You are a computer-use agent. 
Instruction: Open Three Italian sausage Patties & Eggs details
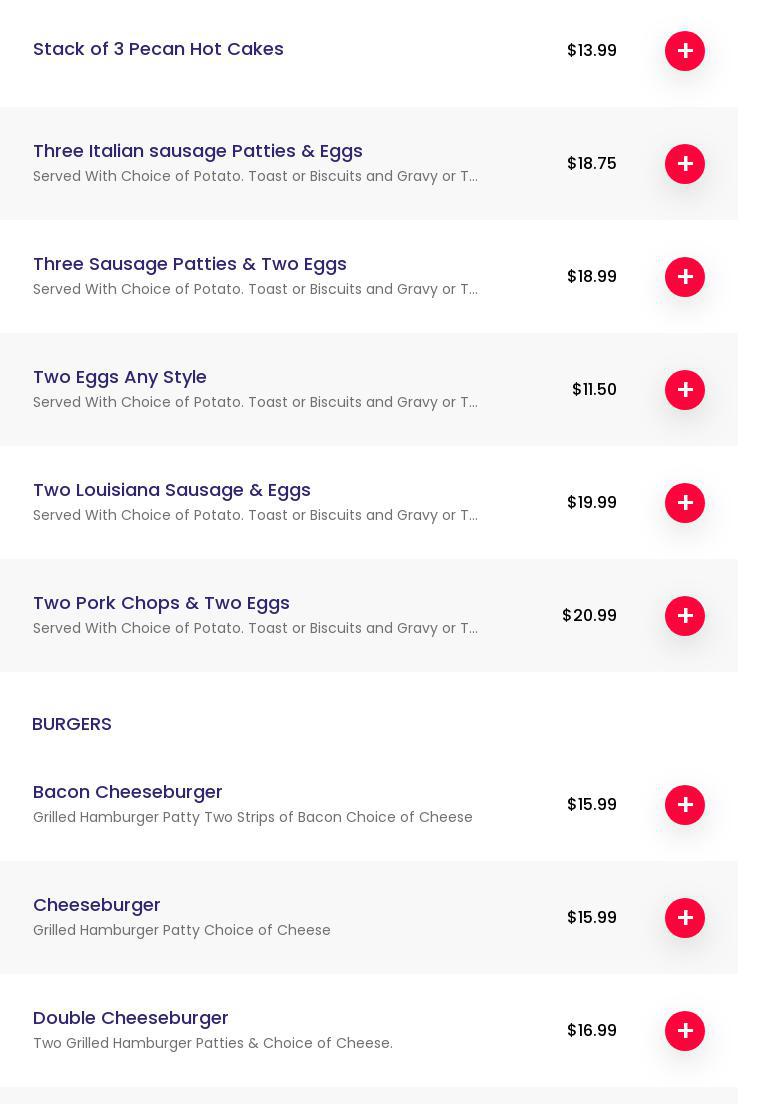click(197, 151)
